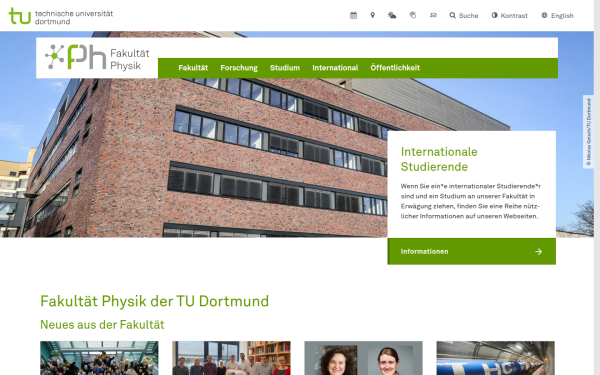The image size is (600, 375).
Task: Switch language to English
Action: tap(557, 15)
